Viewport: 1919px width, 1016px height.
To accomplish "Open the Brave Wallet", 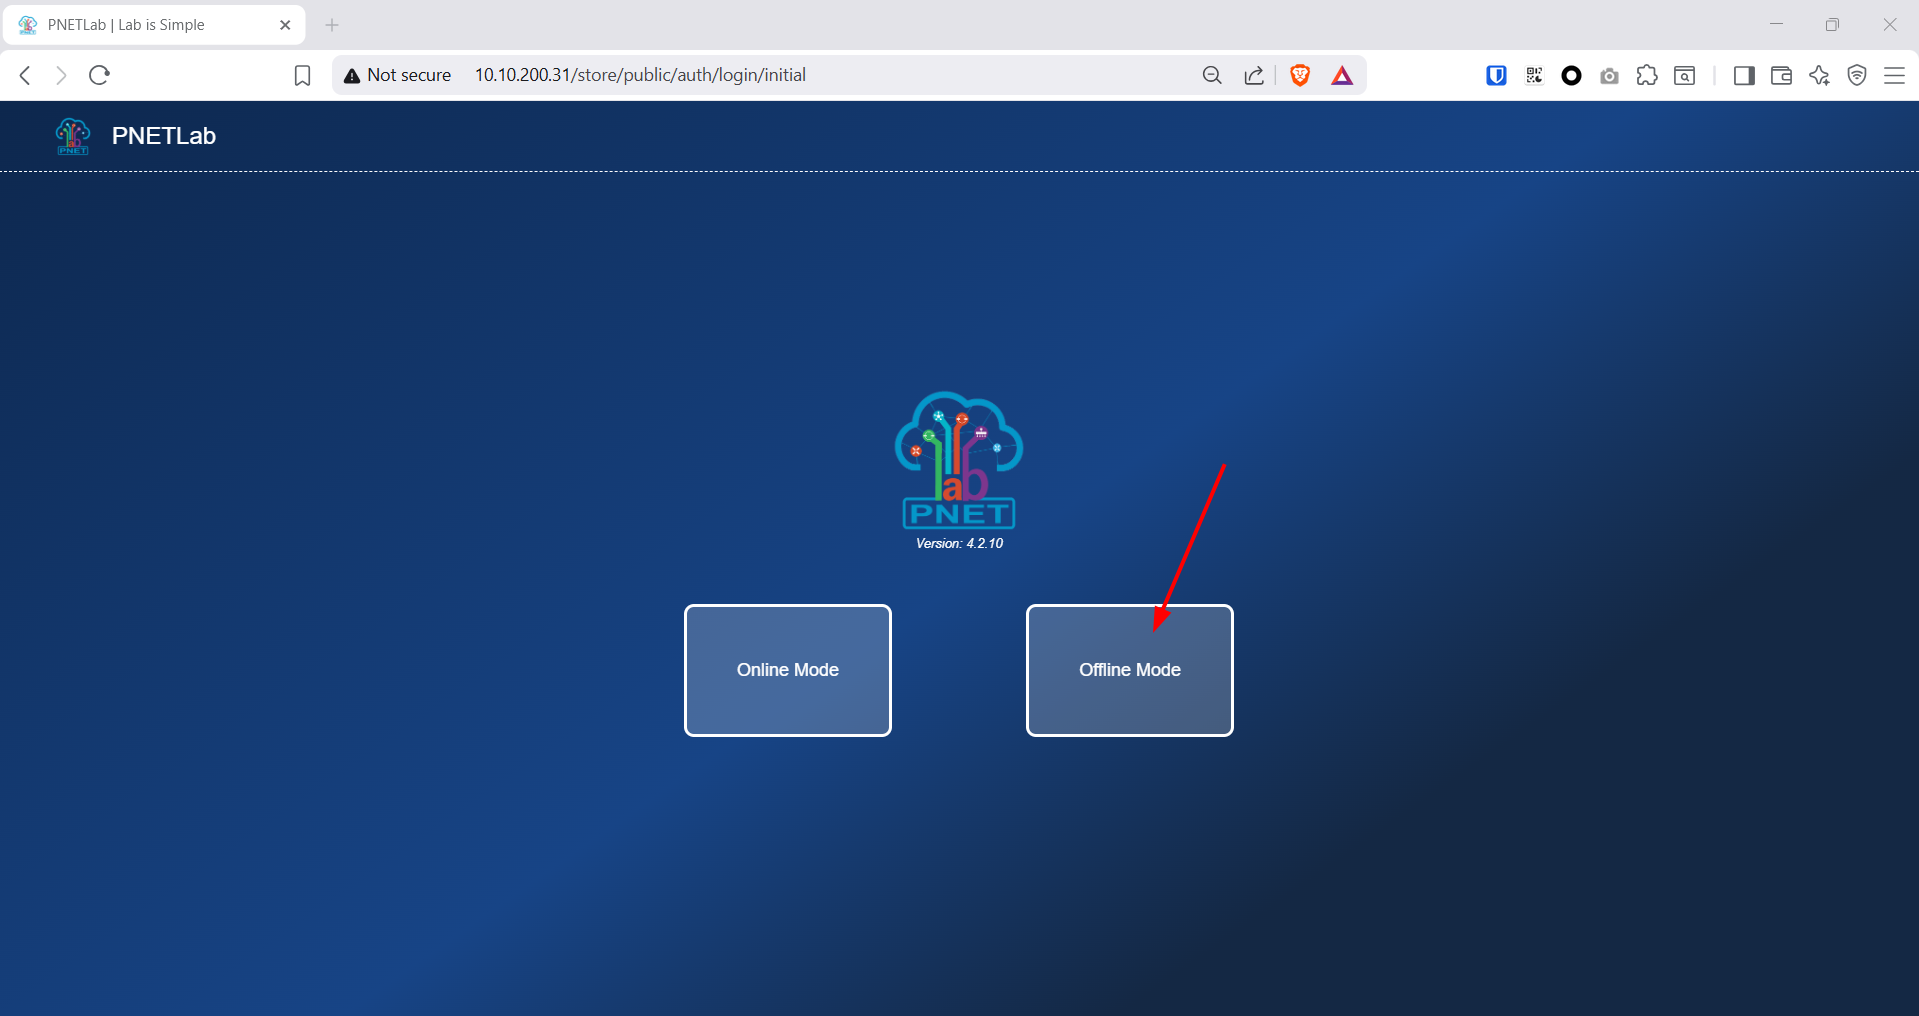I will pyautogui.click(x=1781, y=75).
